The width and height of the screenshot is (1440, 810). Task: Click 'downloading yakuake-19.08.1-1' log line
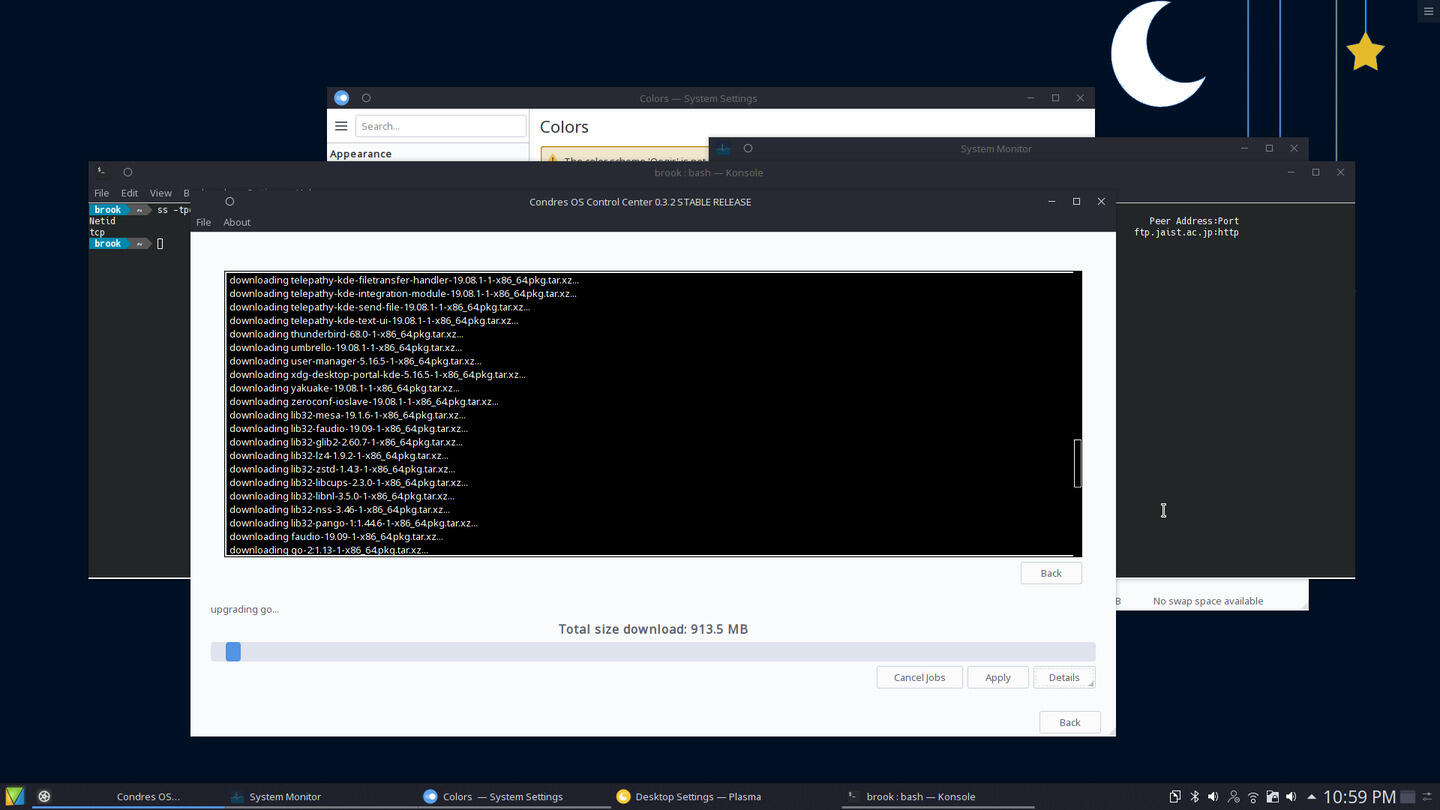coord(344,388)
